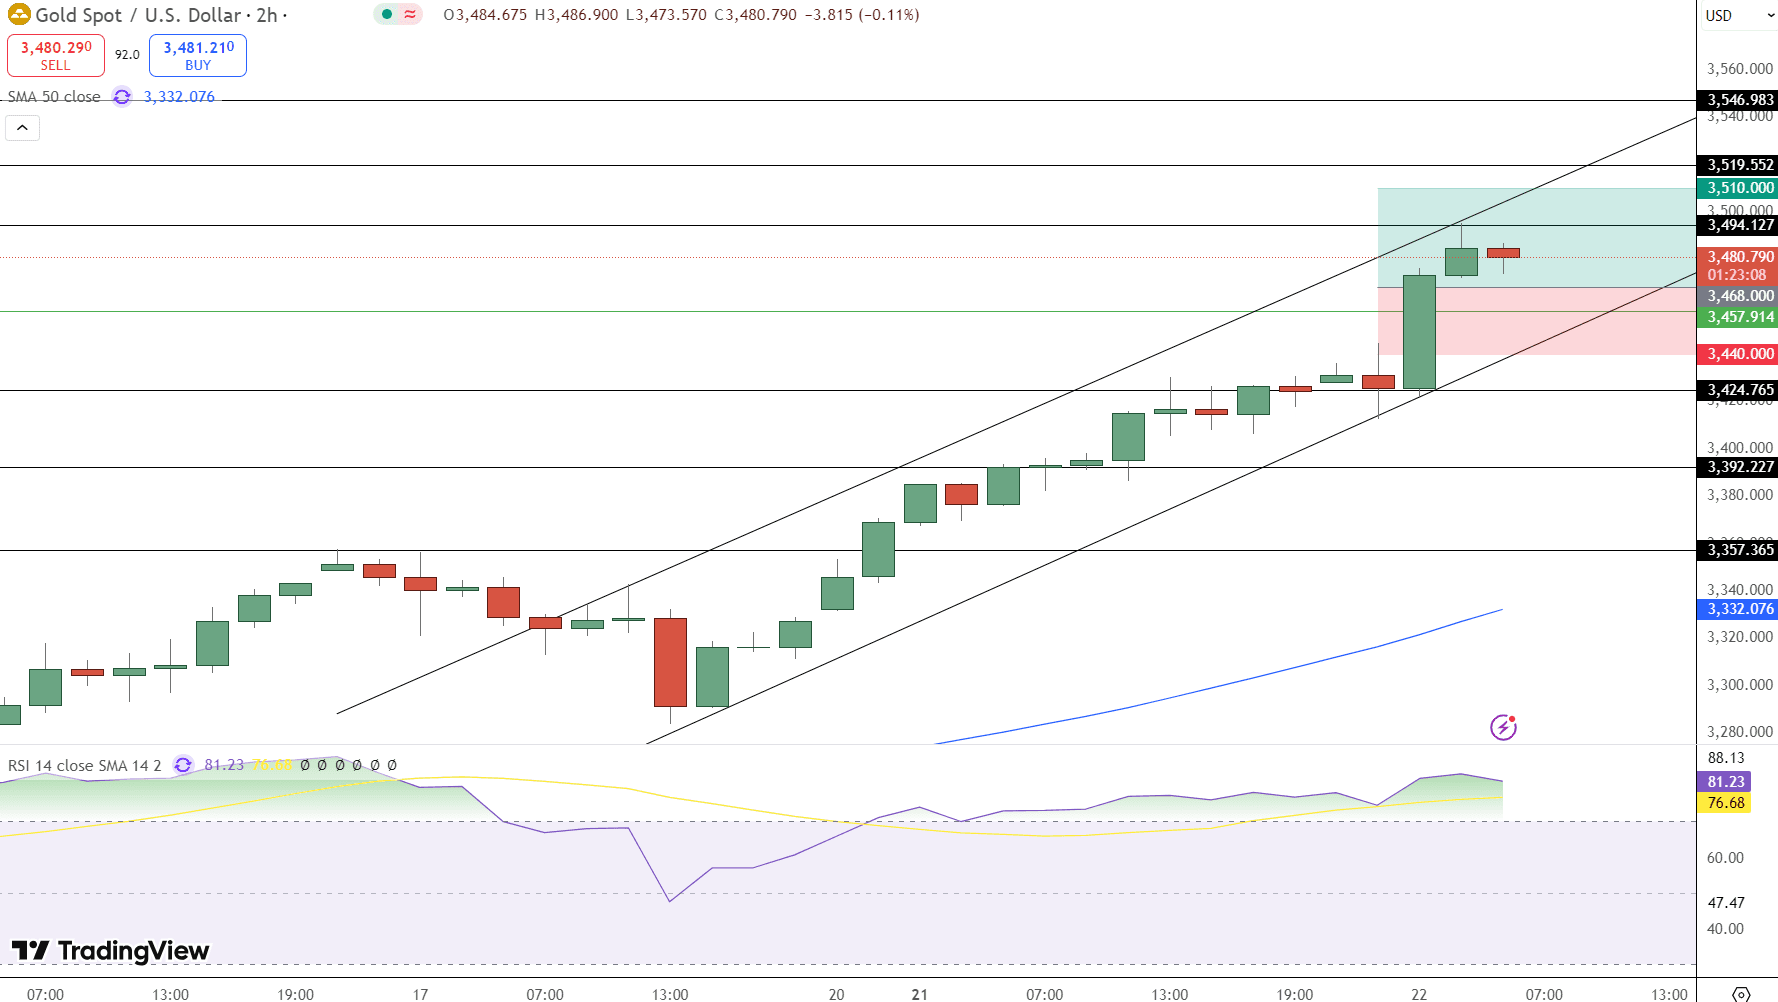Click the 3,480.290 SELL button
Image resolution: width=1778 pixels, height=1002 pixels.
click(56, 55)
